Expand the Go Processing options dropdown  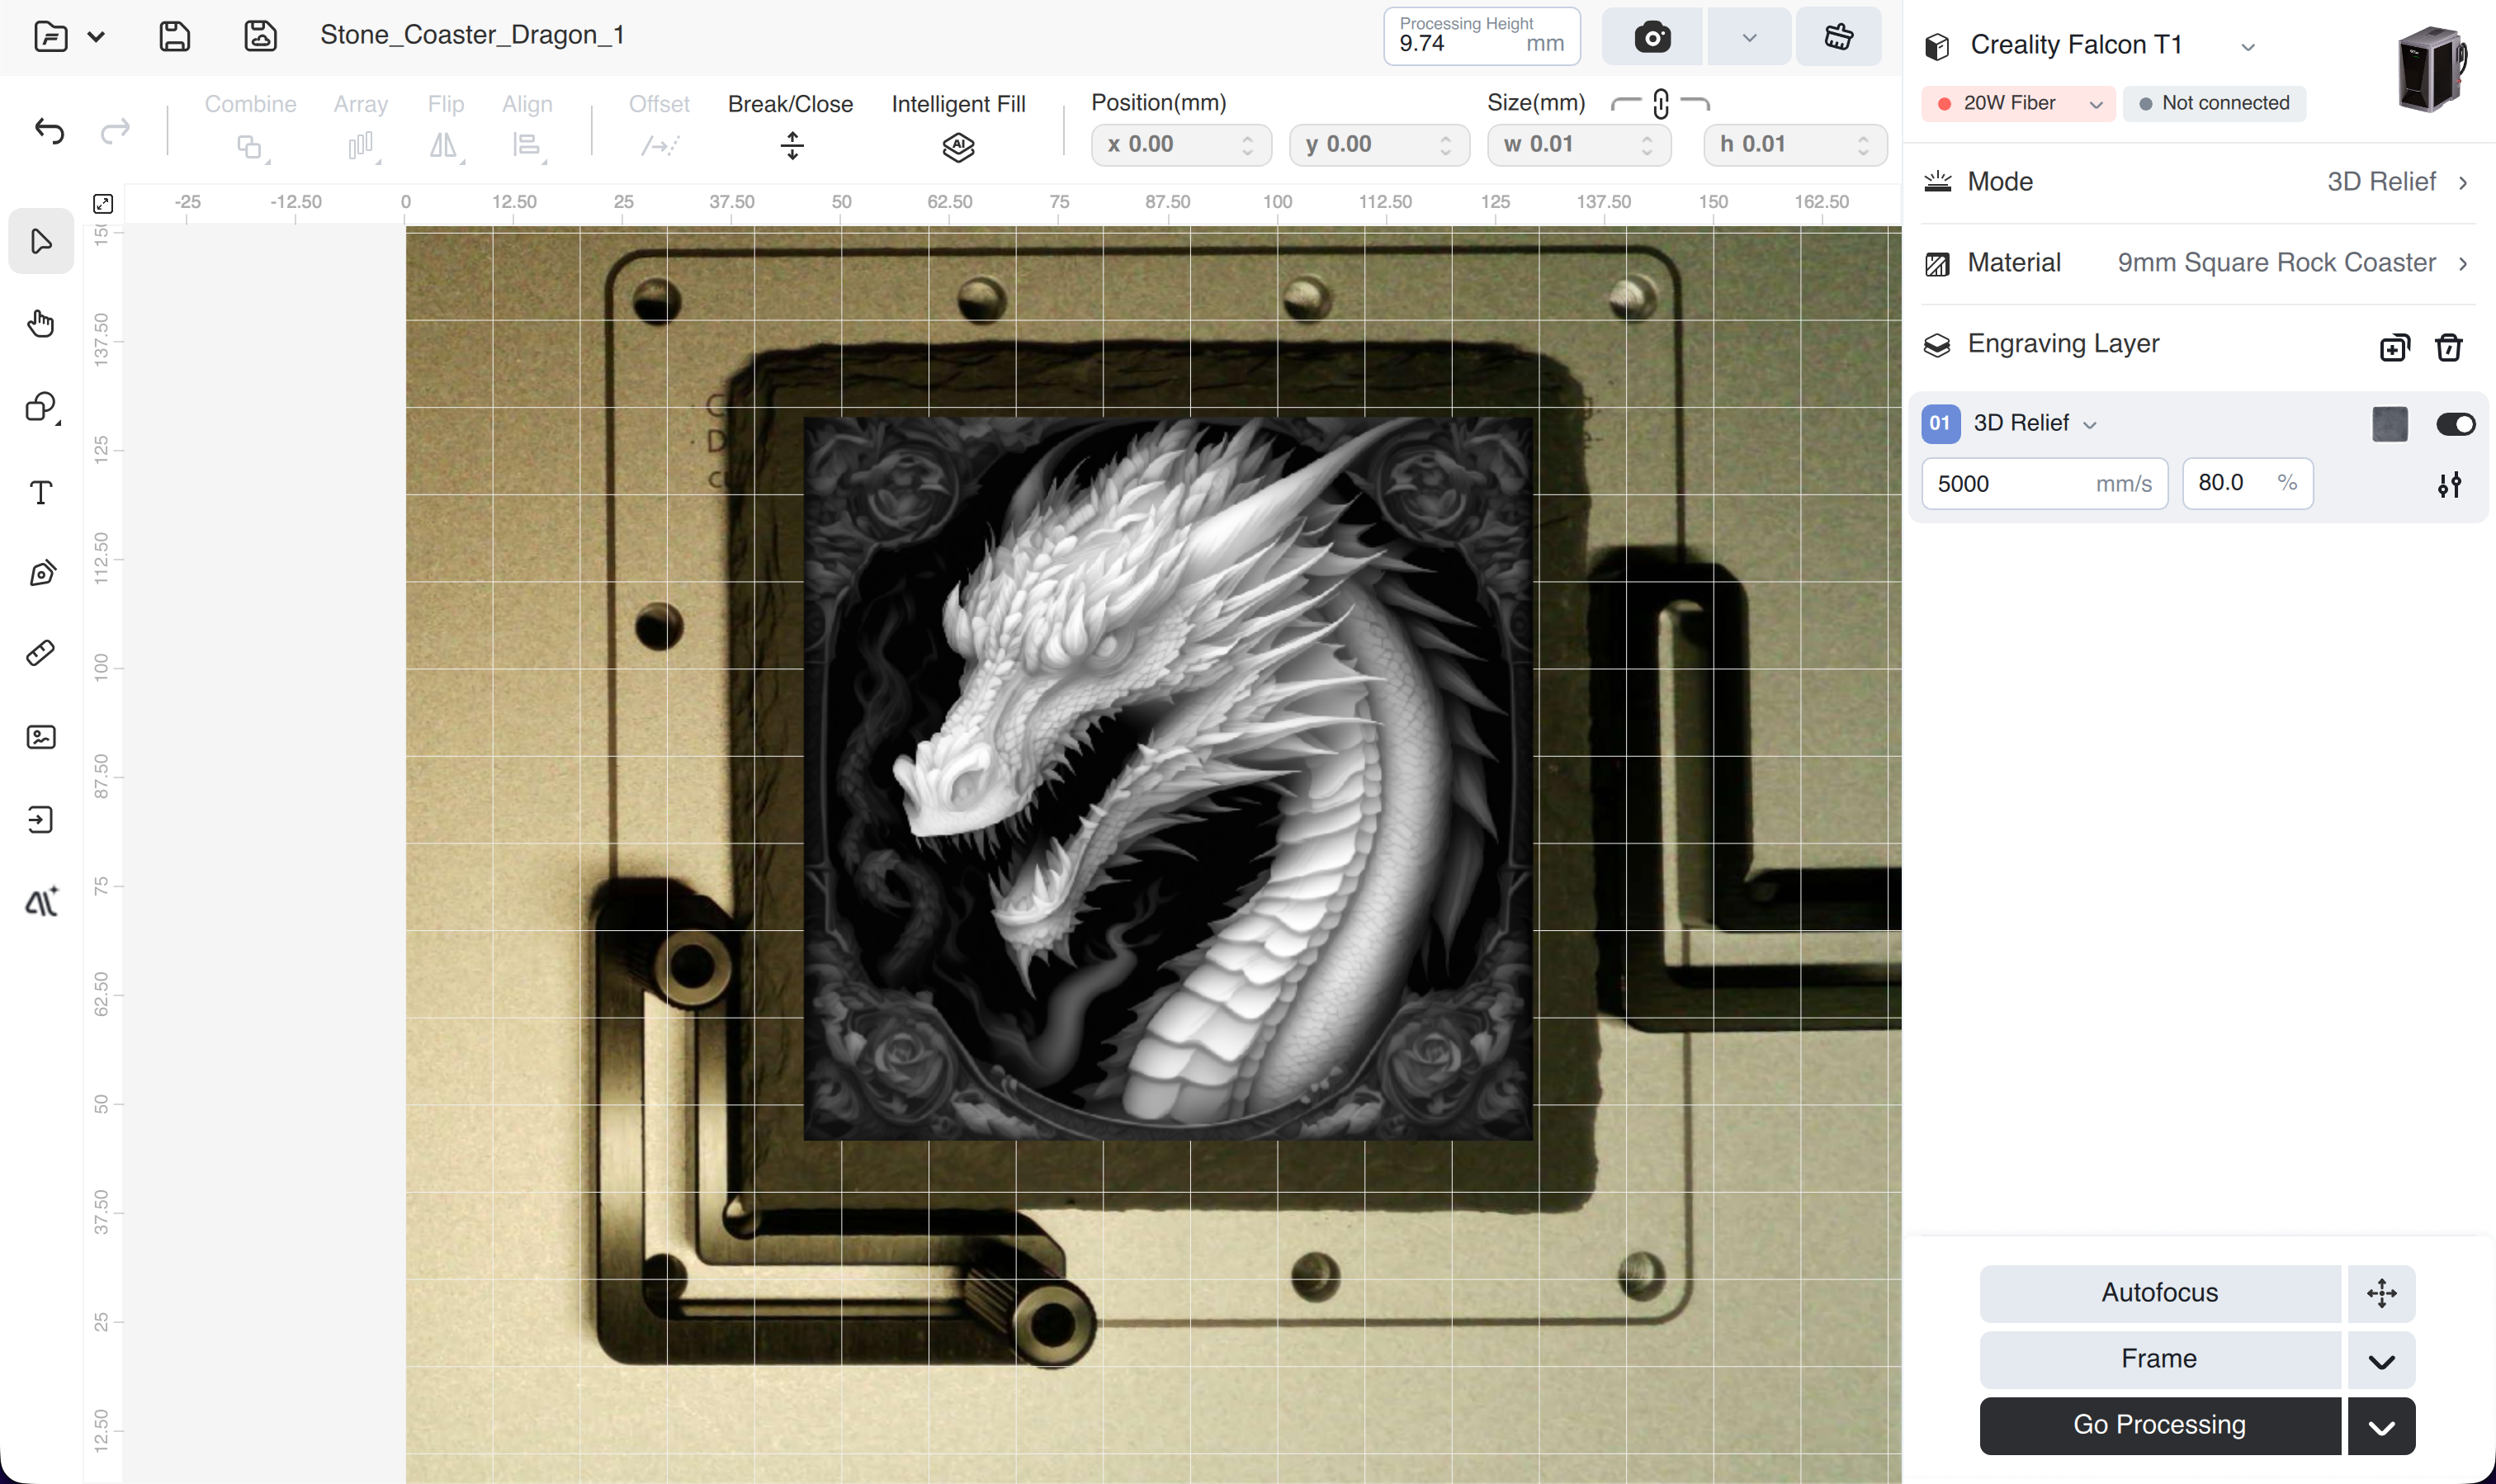pos(2382,1426)
